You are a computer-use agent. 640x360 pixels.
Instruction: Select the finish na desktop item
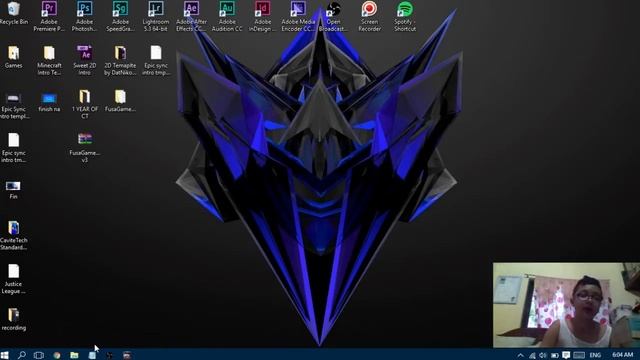pyautogui.click(x=49, y=102)
